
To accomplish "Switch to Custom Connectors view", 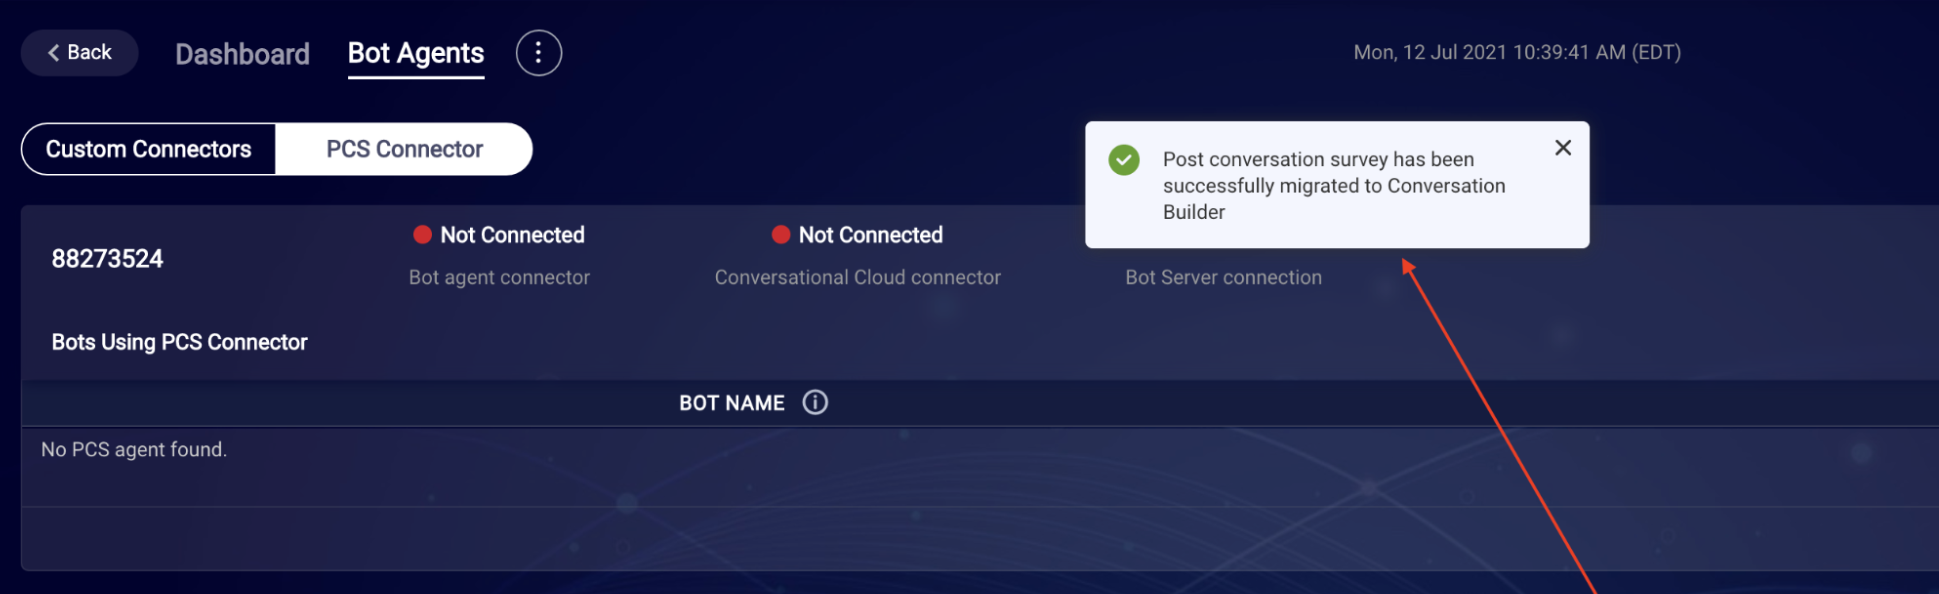I will point(148,149).
